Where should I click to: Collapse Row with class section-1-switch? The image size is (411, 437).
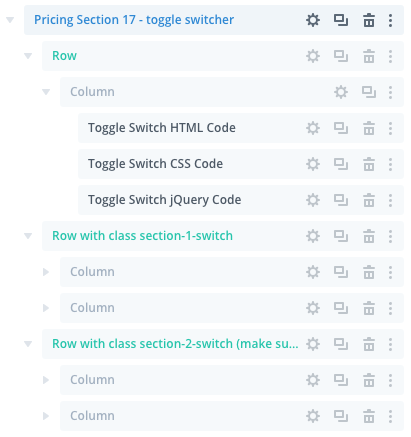[28, 236]
